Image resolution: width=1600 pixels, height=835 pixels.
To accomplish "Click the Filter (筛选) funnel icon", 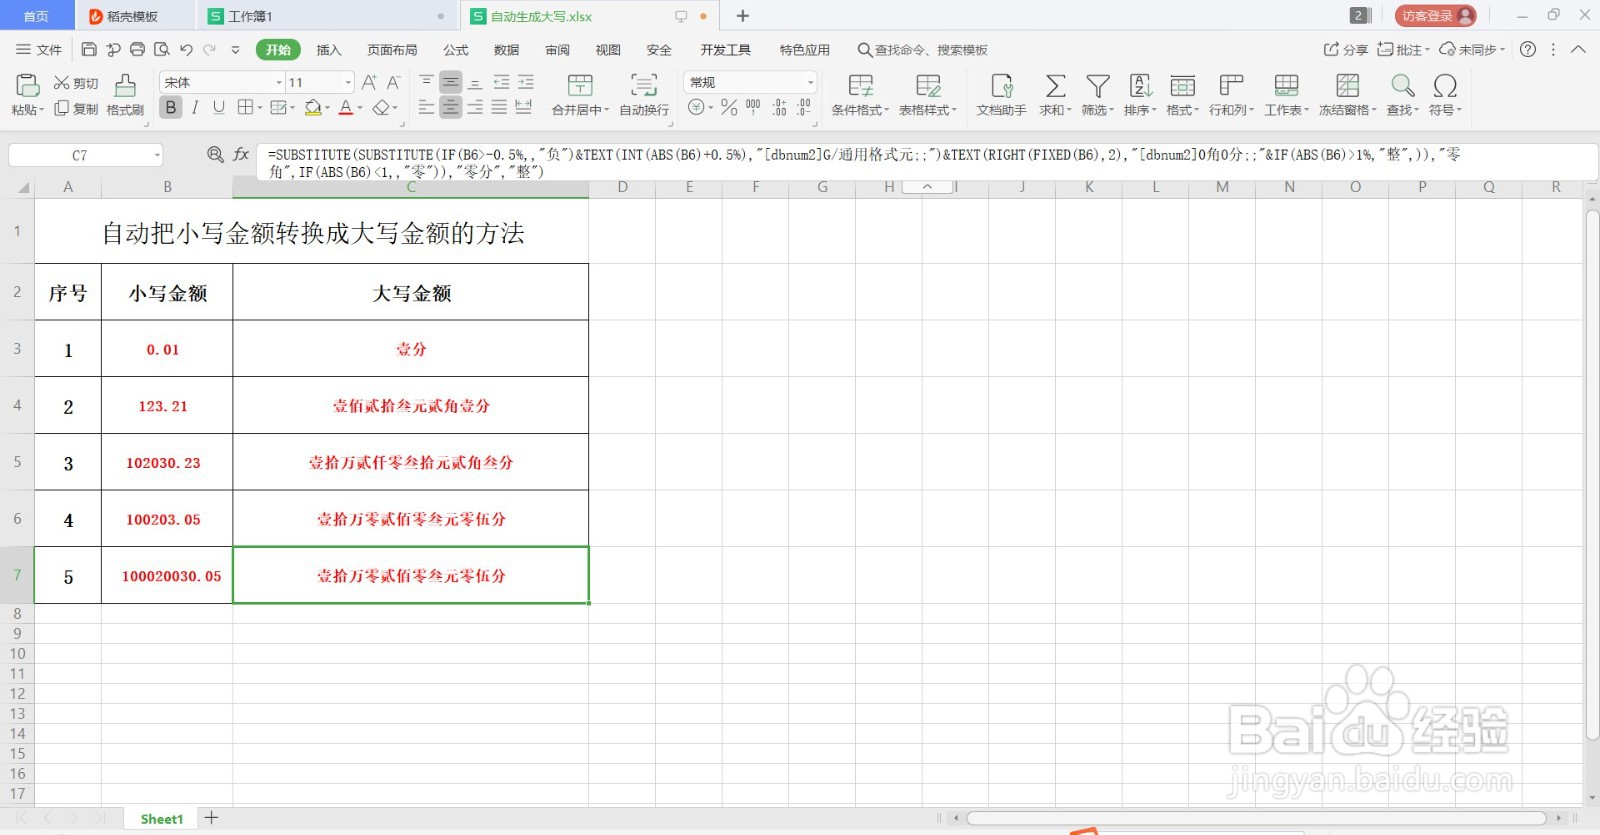I will point(1098,86).
